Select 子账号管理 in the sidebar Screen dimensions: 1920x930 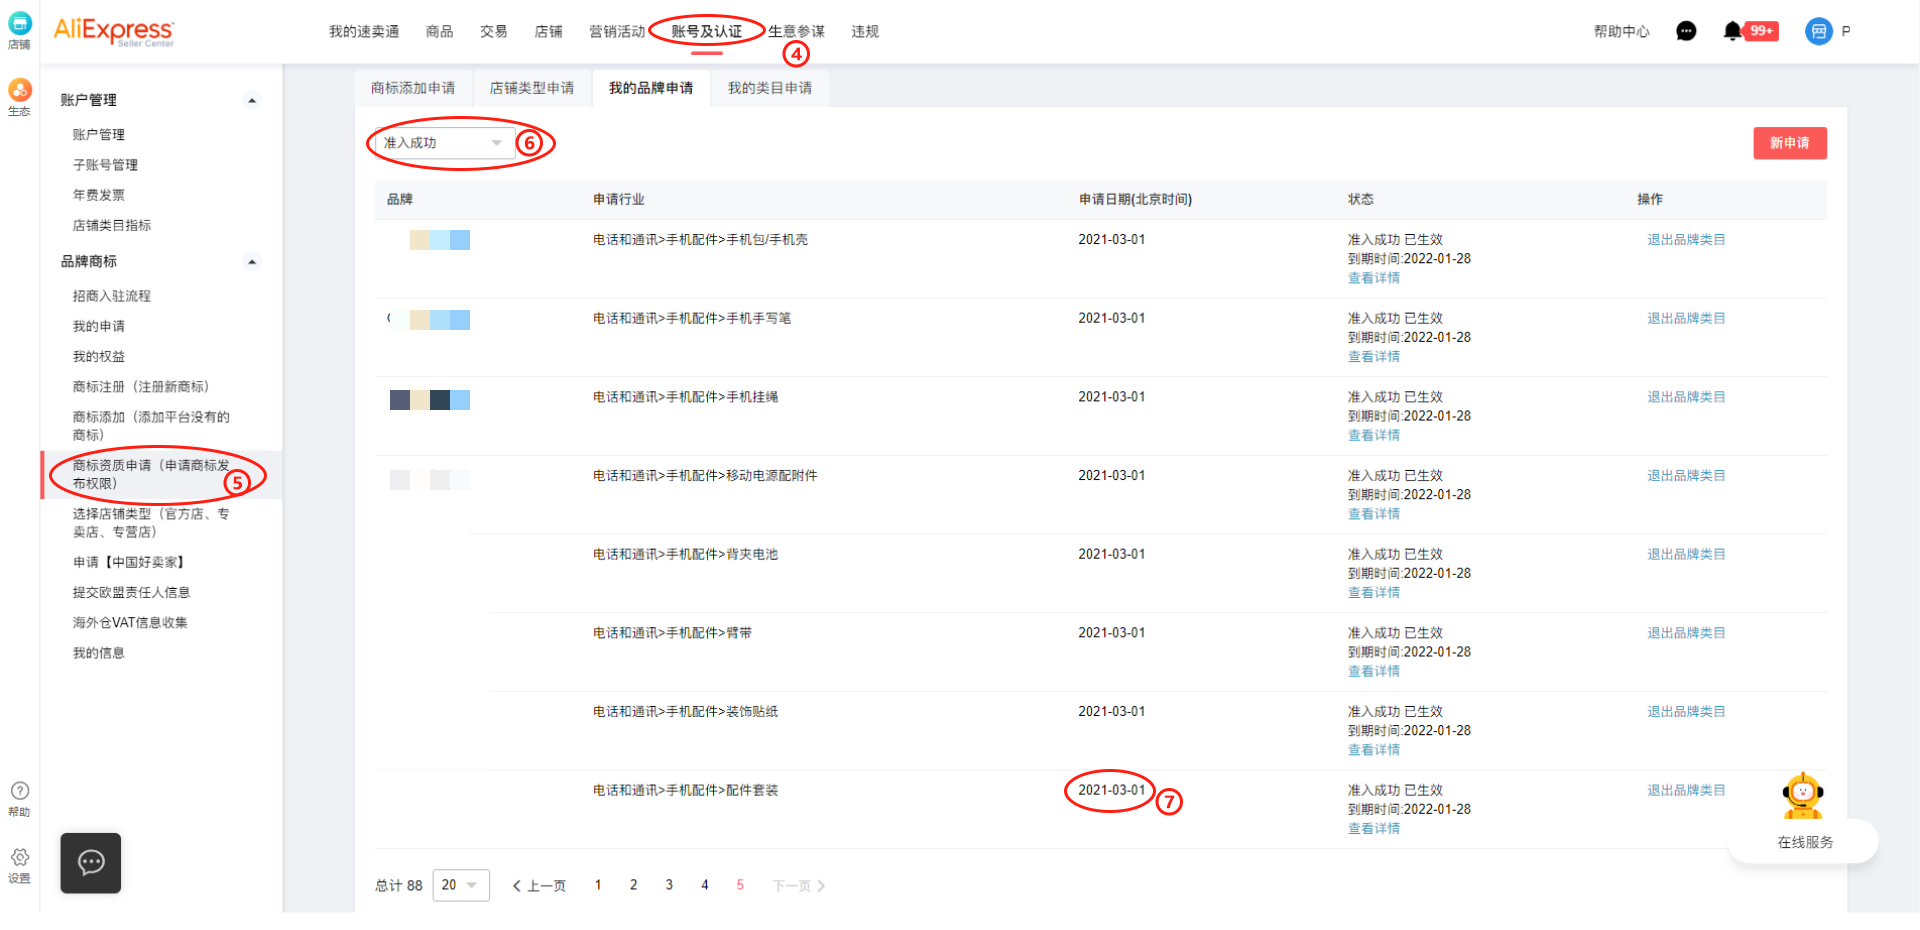coord(105,165)
